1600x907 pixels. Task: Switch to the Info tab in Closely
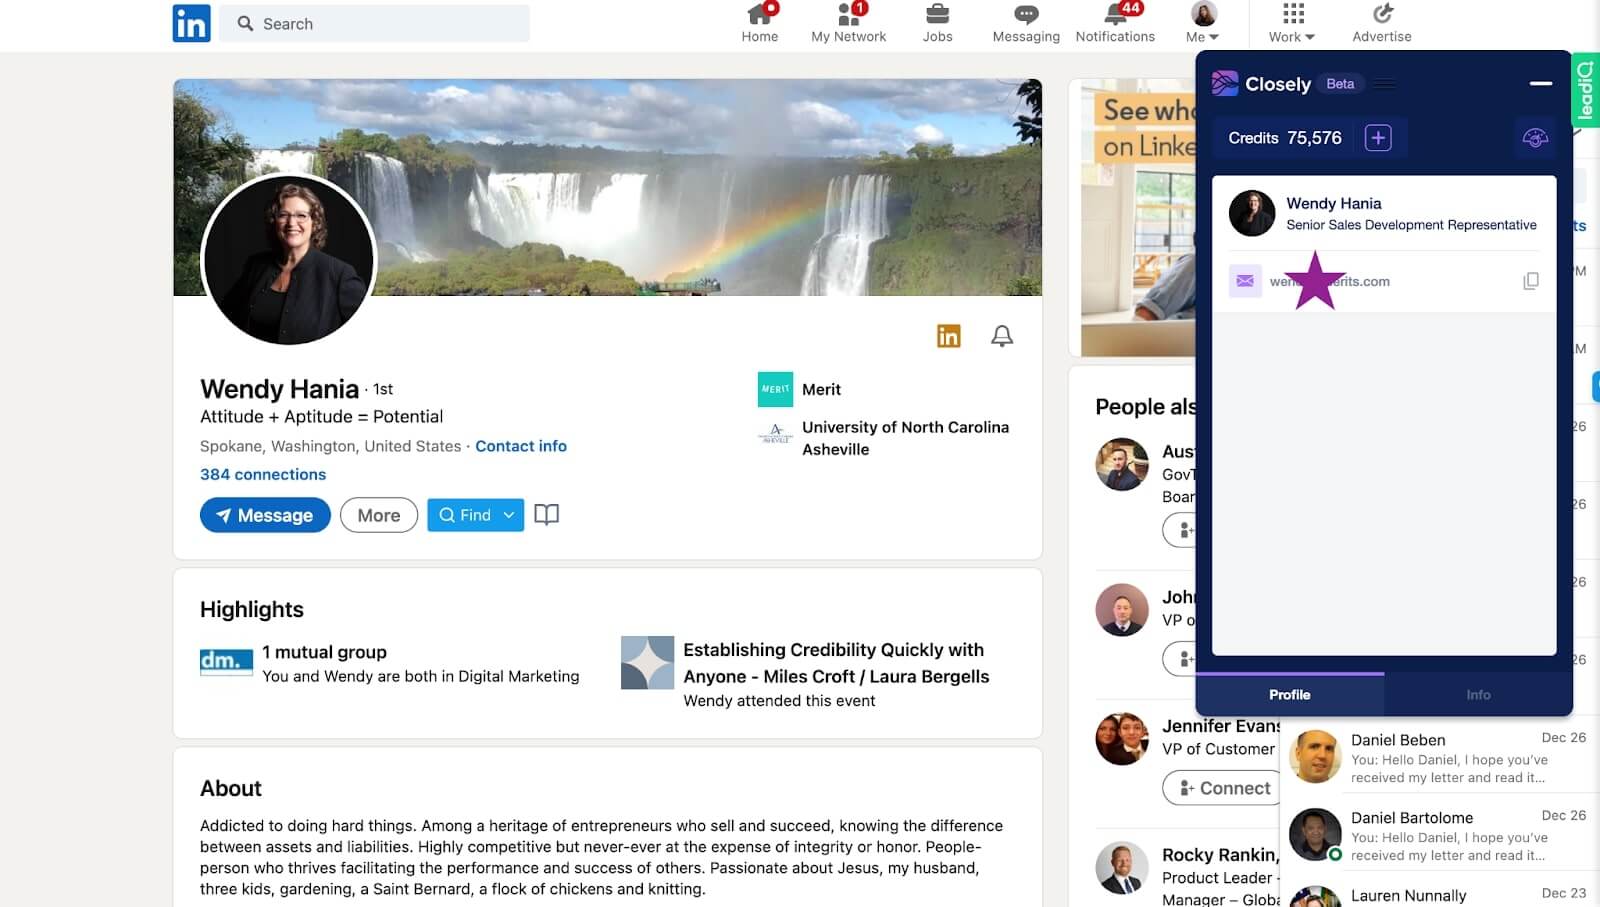pos(1478,694)
